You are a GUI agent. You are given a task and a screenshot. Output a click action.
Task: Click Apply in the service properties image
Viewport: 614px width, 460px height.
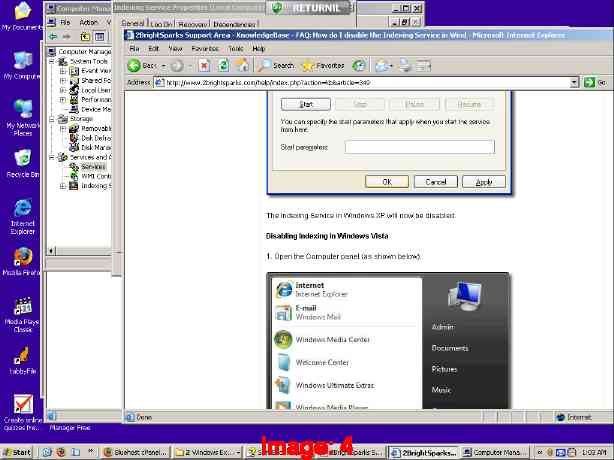484,182
